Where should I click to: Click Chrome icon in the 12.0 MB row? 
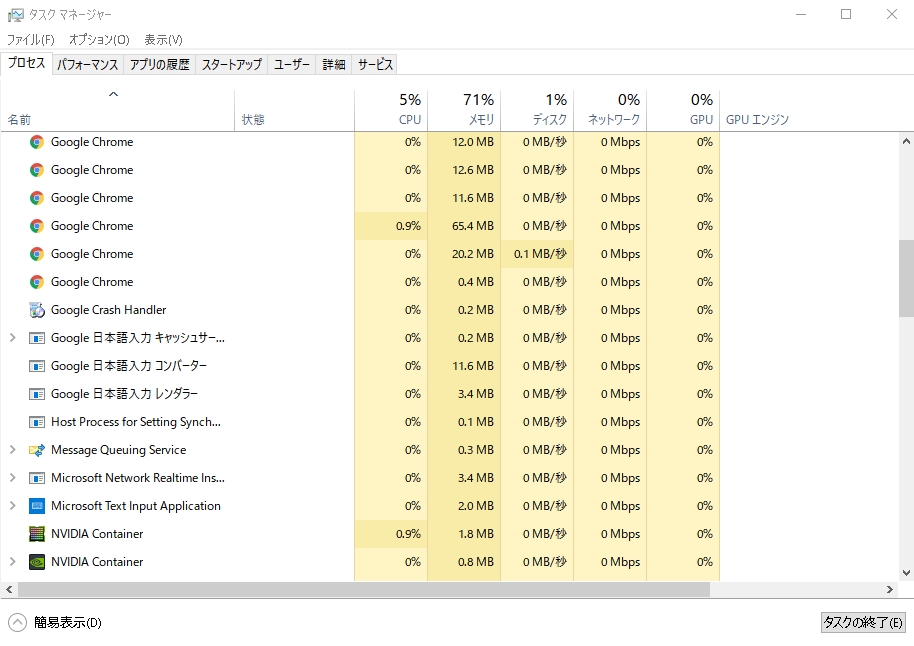37,142
